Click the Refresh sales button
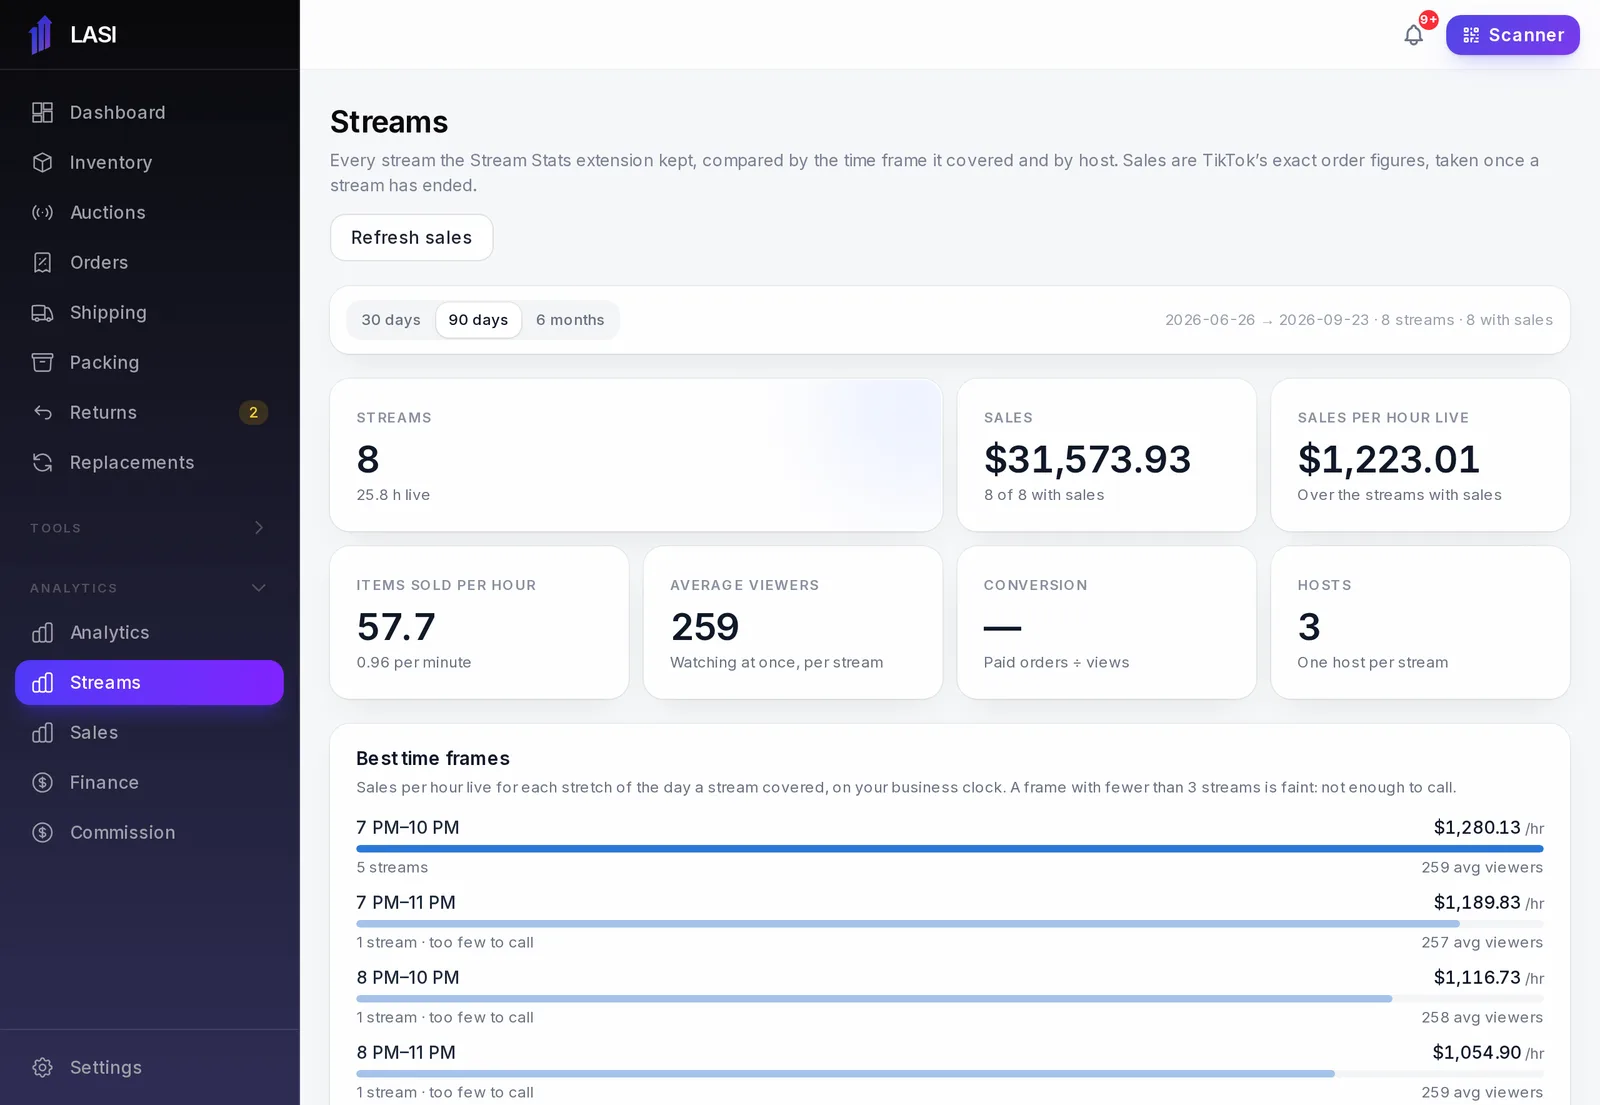Screen dimensions: 1600x1105 [x=411, y=238]
